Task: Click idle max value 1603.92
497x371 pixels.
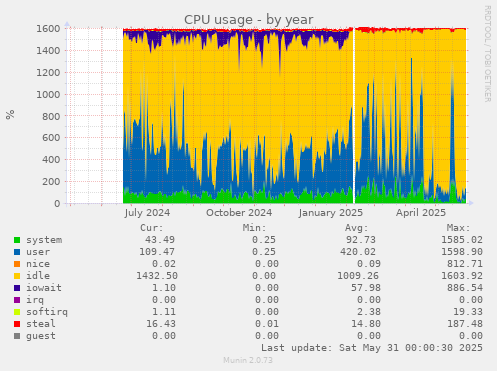Action: point(462,276)
